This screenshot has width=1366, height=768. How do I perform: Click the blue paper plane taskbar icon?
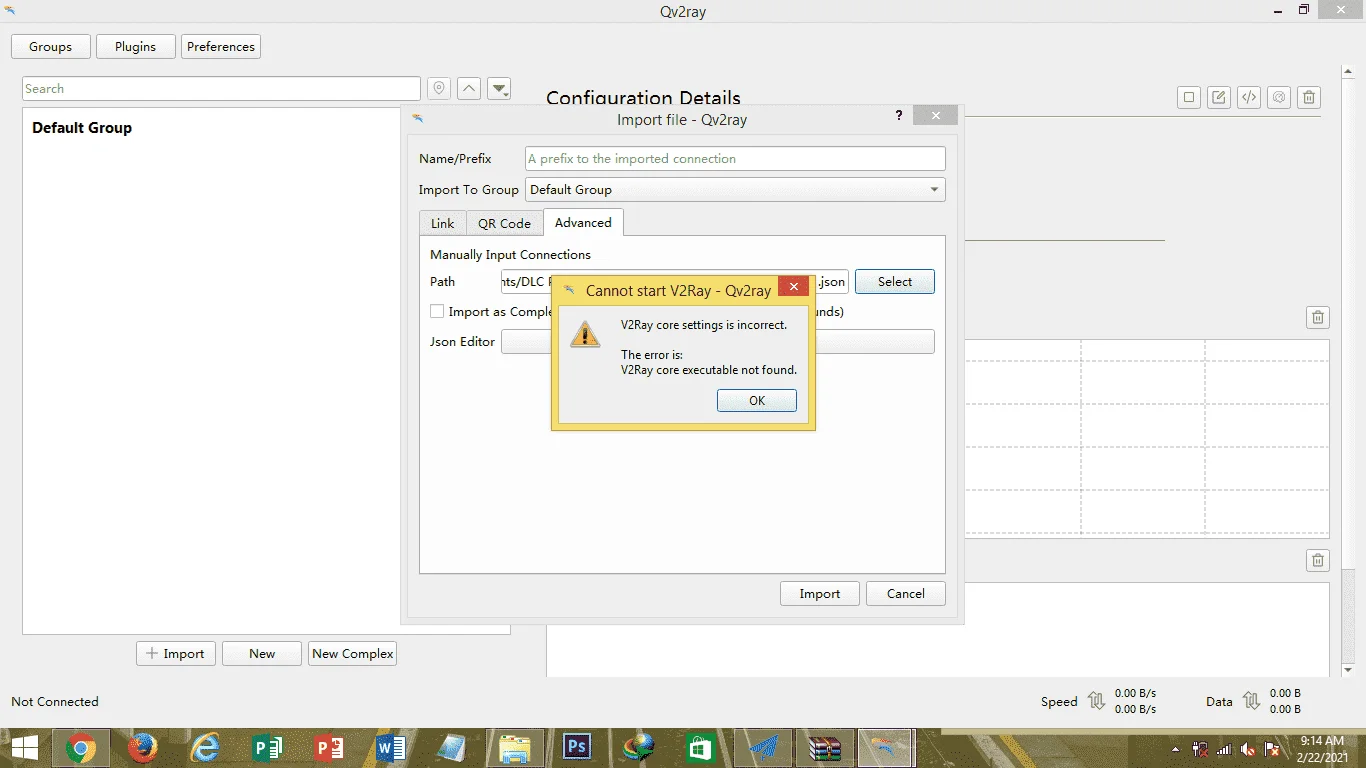[763, 748]
